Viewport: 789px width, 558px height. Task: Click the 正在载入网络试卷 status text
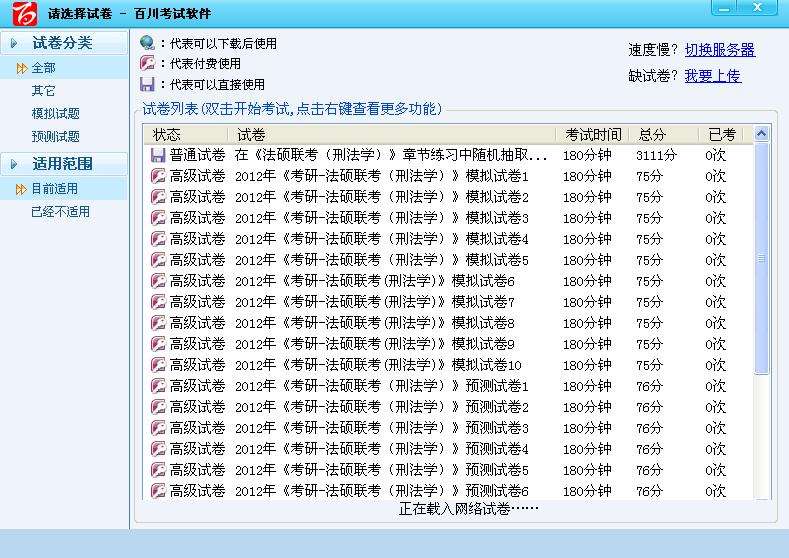click(x=468, y=509)
